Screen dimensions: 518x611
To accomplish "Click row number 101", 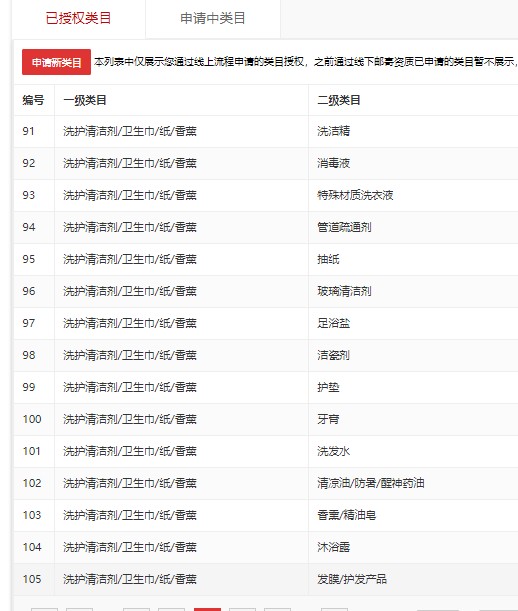I will (x=32, y=451).
